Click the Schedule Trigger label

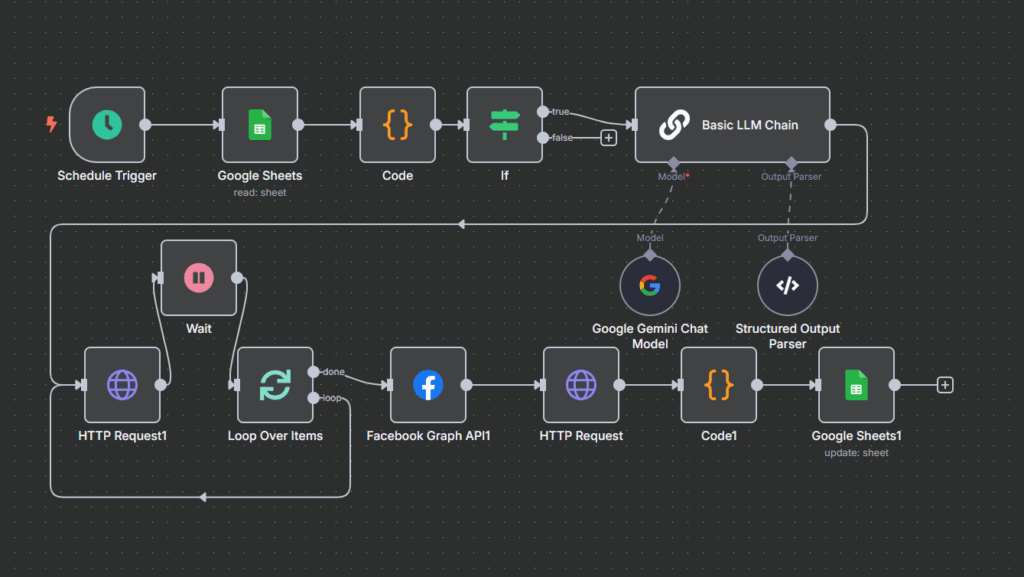pos(107,176)
